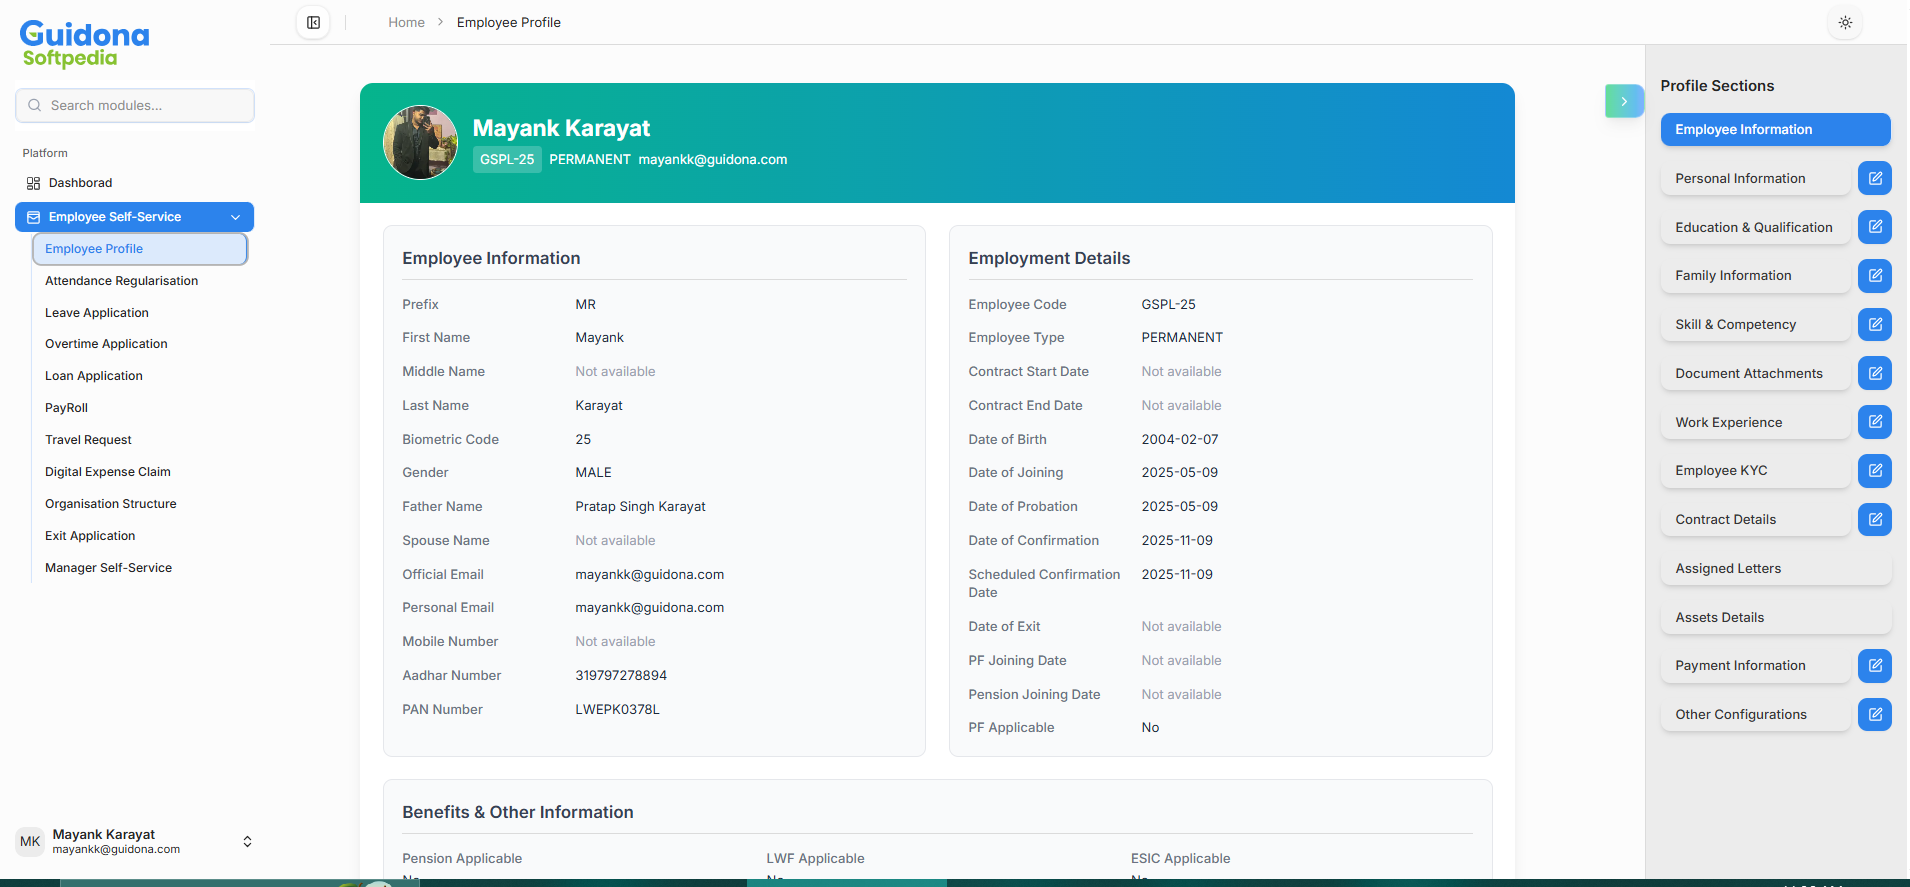
Task: Open edit icon for Family Information
Action: 1874,276
